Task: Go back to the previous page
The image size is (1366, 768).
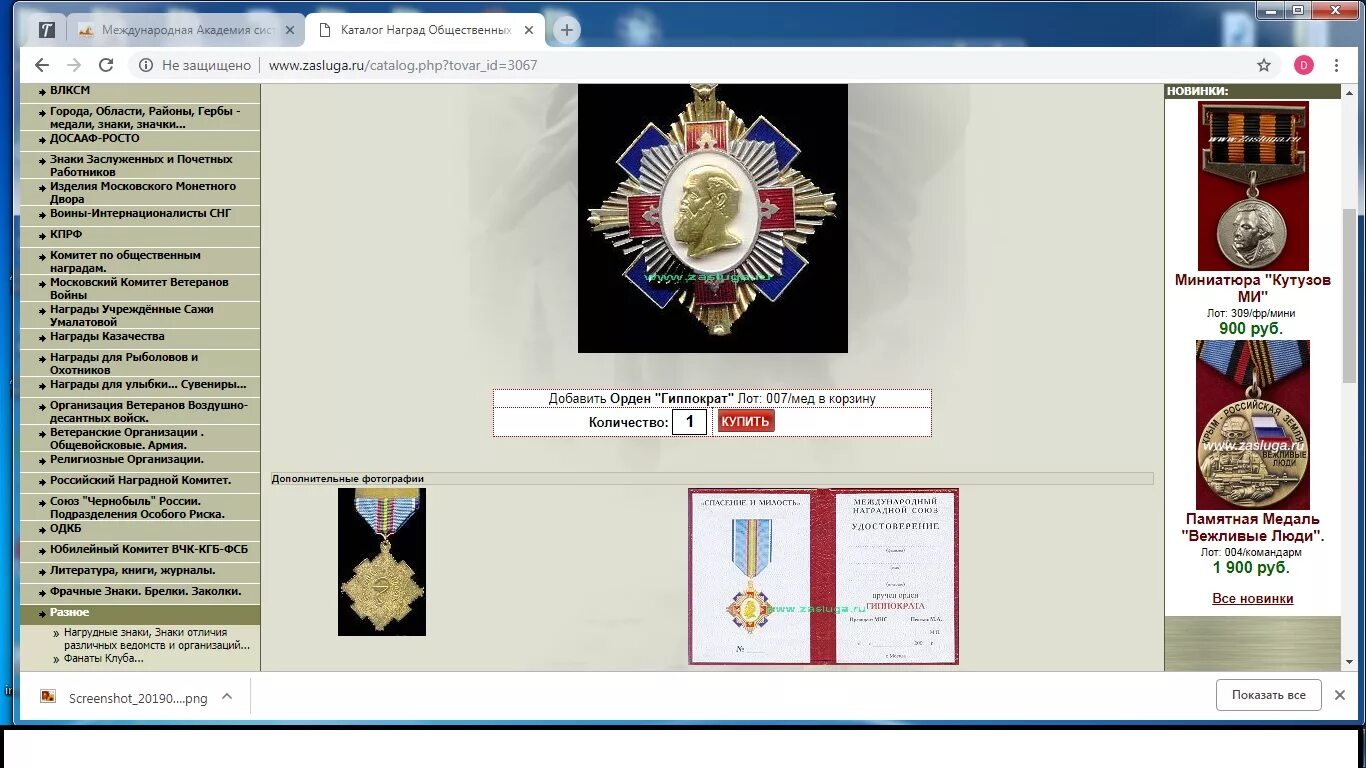Action: tap(41, 65)
